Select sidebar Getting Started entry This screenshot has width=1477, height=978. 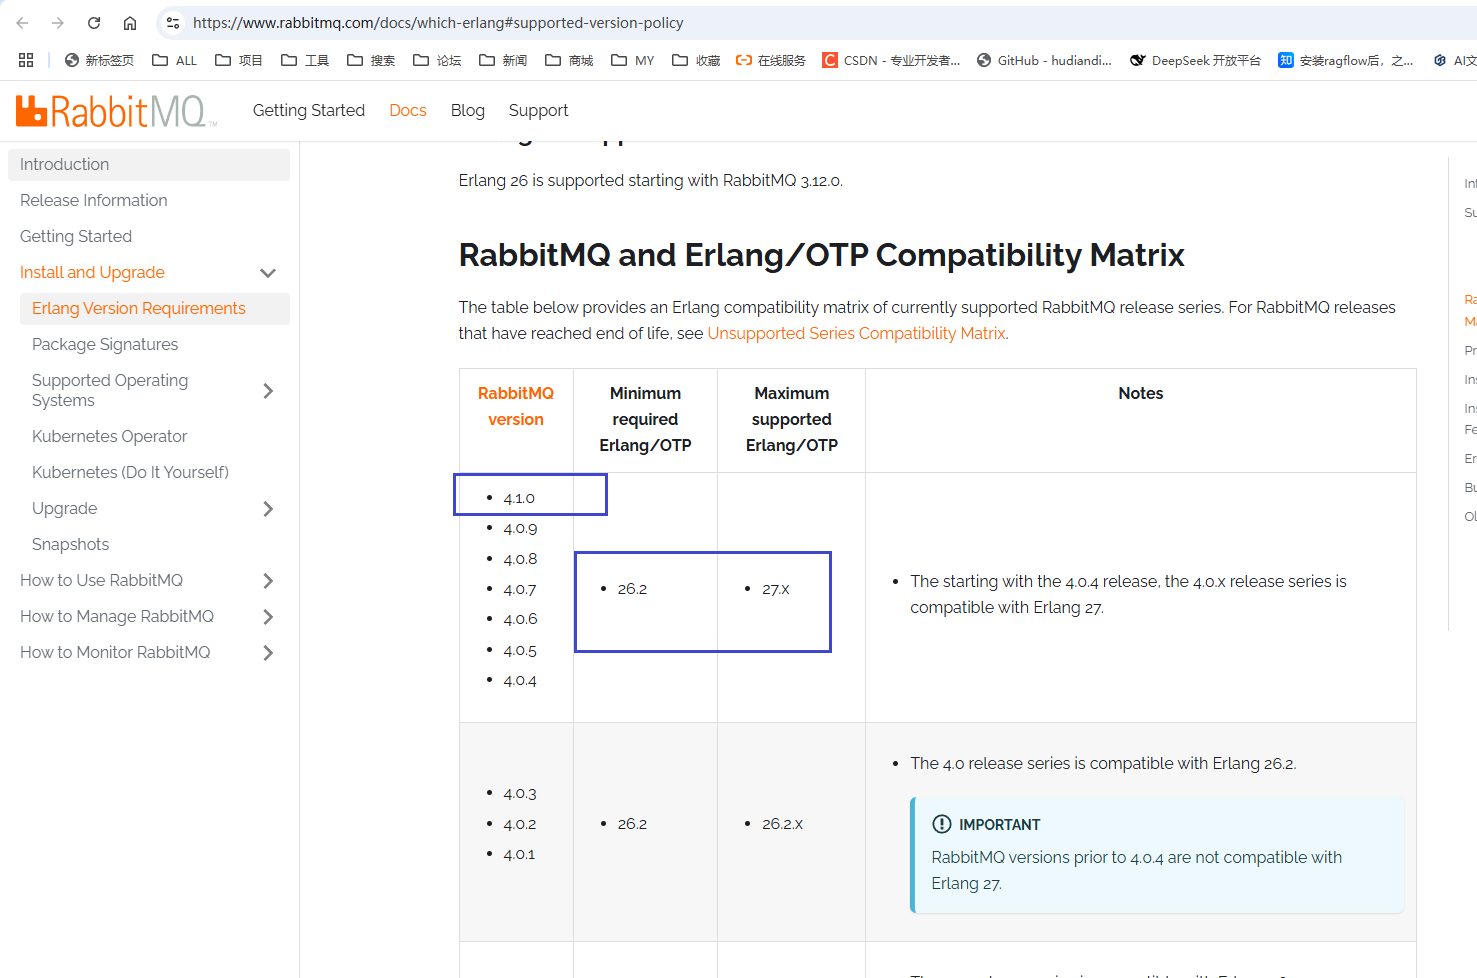point(76,236)
